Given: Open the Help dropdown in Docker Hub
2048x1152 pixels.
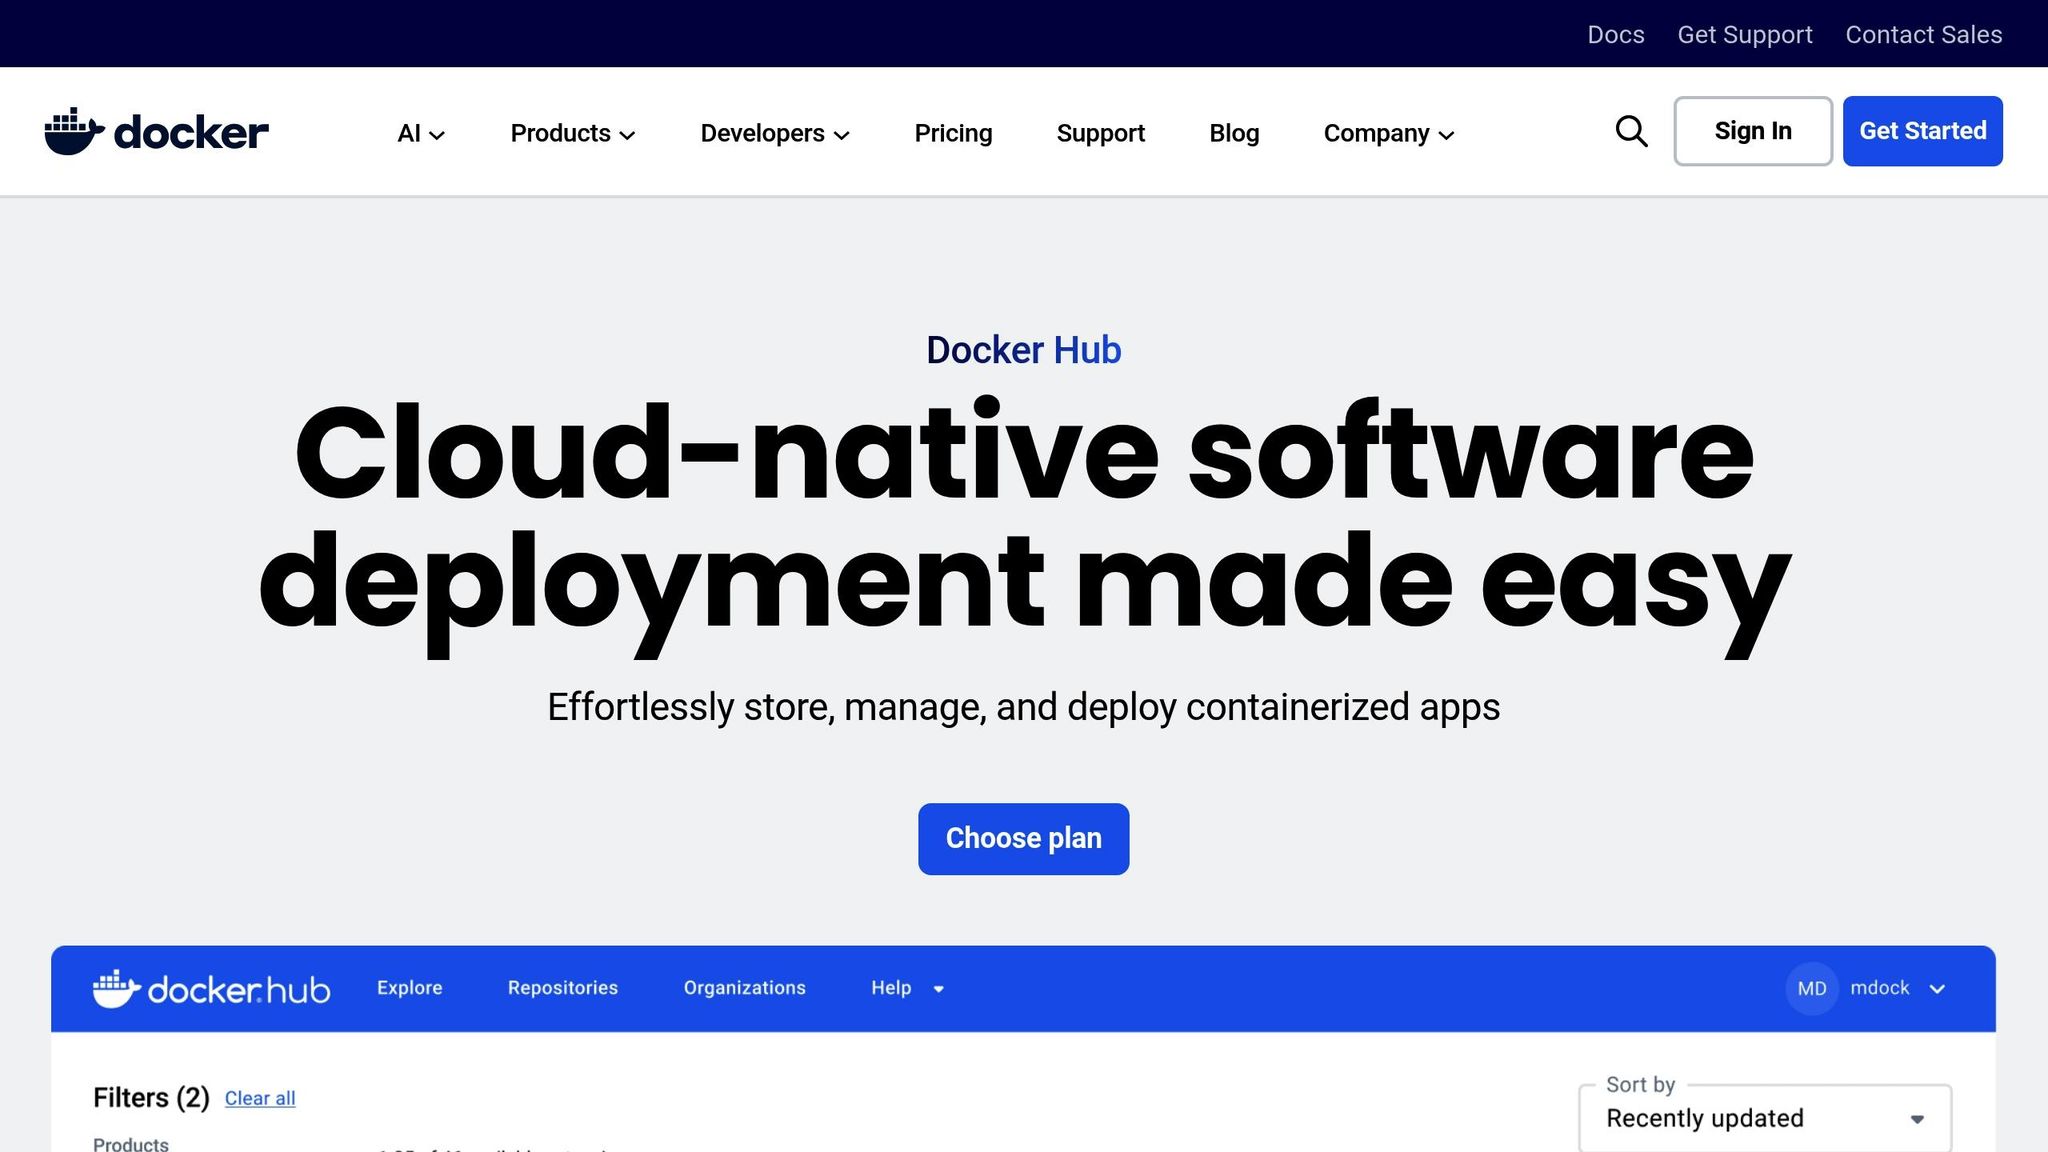Looking at the screenshot, I should pos(908,988).
